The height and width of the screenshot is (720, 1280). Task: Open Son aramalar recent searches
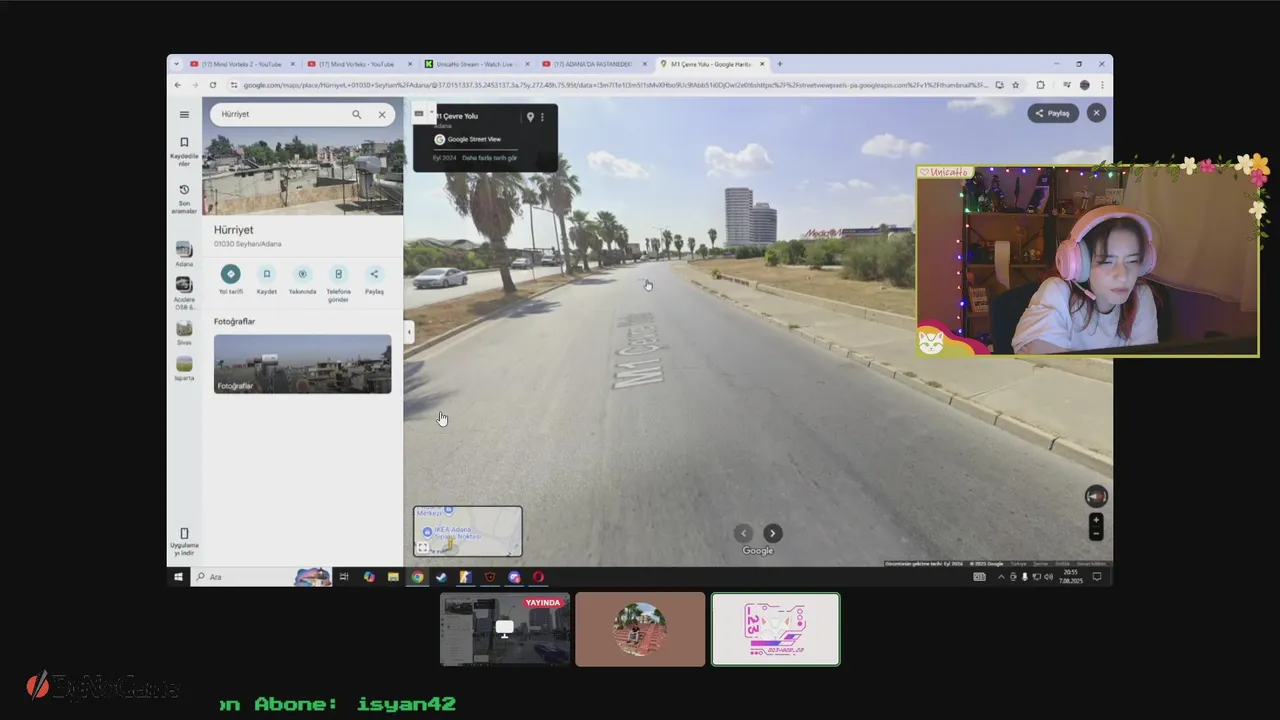click(184, 199)
